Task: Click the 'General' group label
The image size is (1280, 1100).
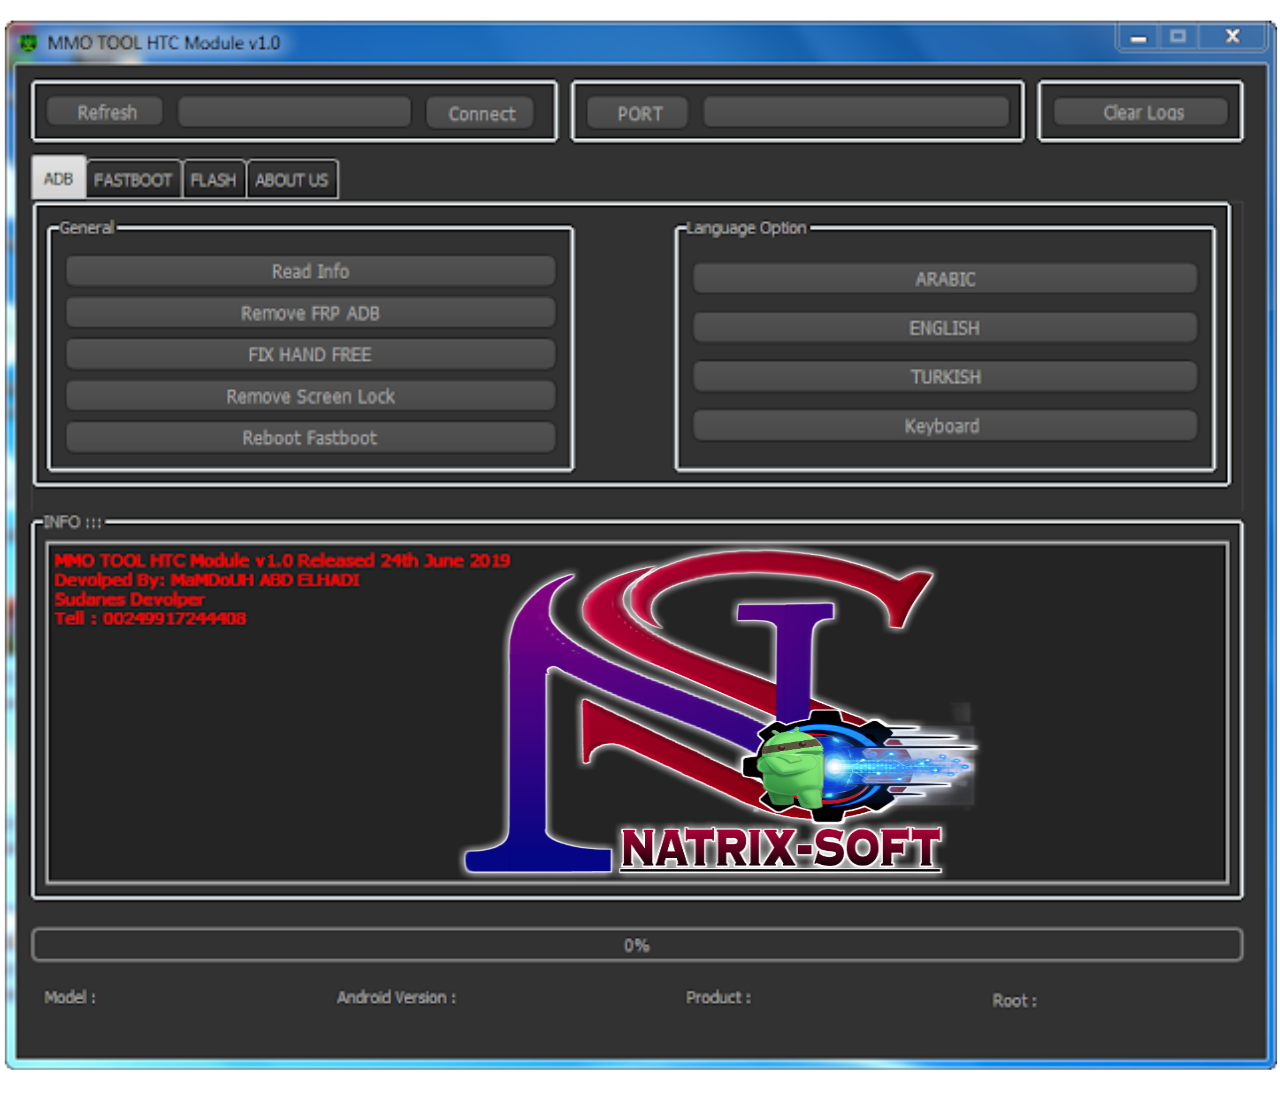Action: point(87,227)
